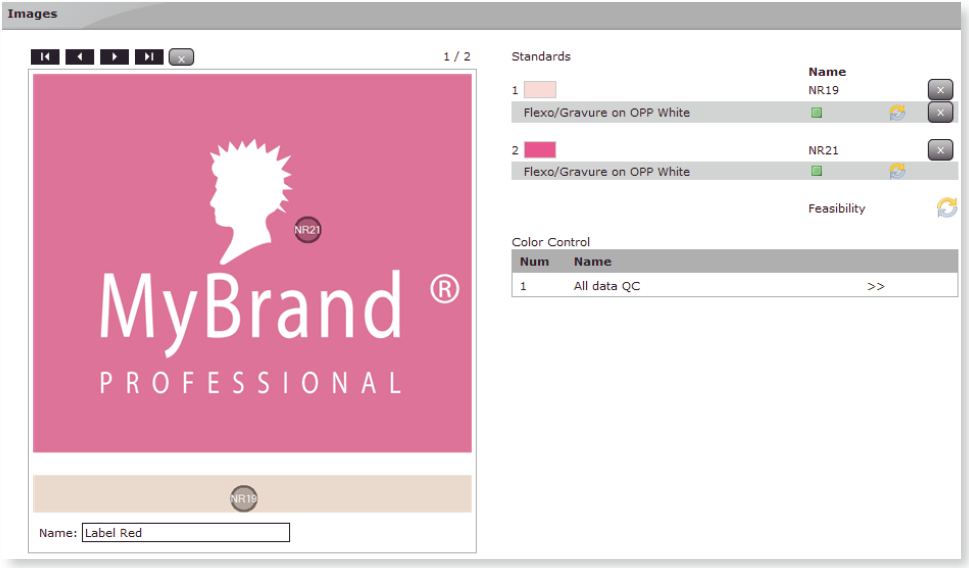Go to the first image
The width and height of the screenshot is (969, 568).
[x=45, y=57]
